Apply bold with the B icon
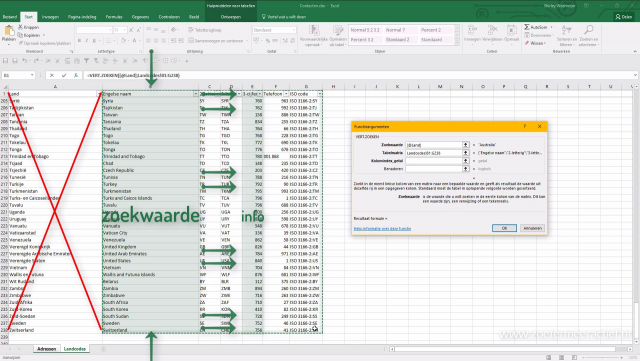 [80, 40]
